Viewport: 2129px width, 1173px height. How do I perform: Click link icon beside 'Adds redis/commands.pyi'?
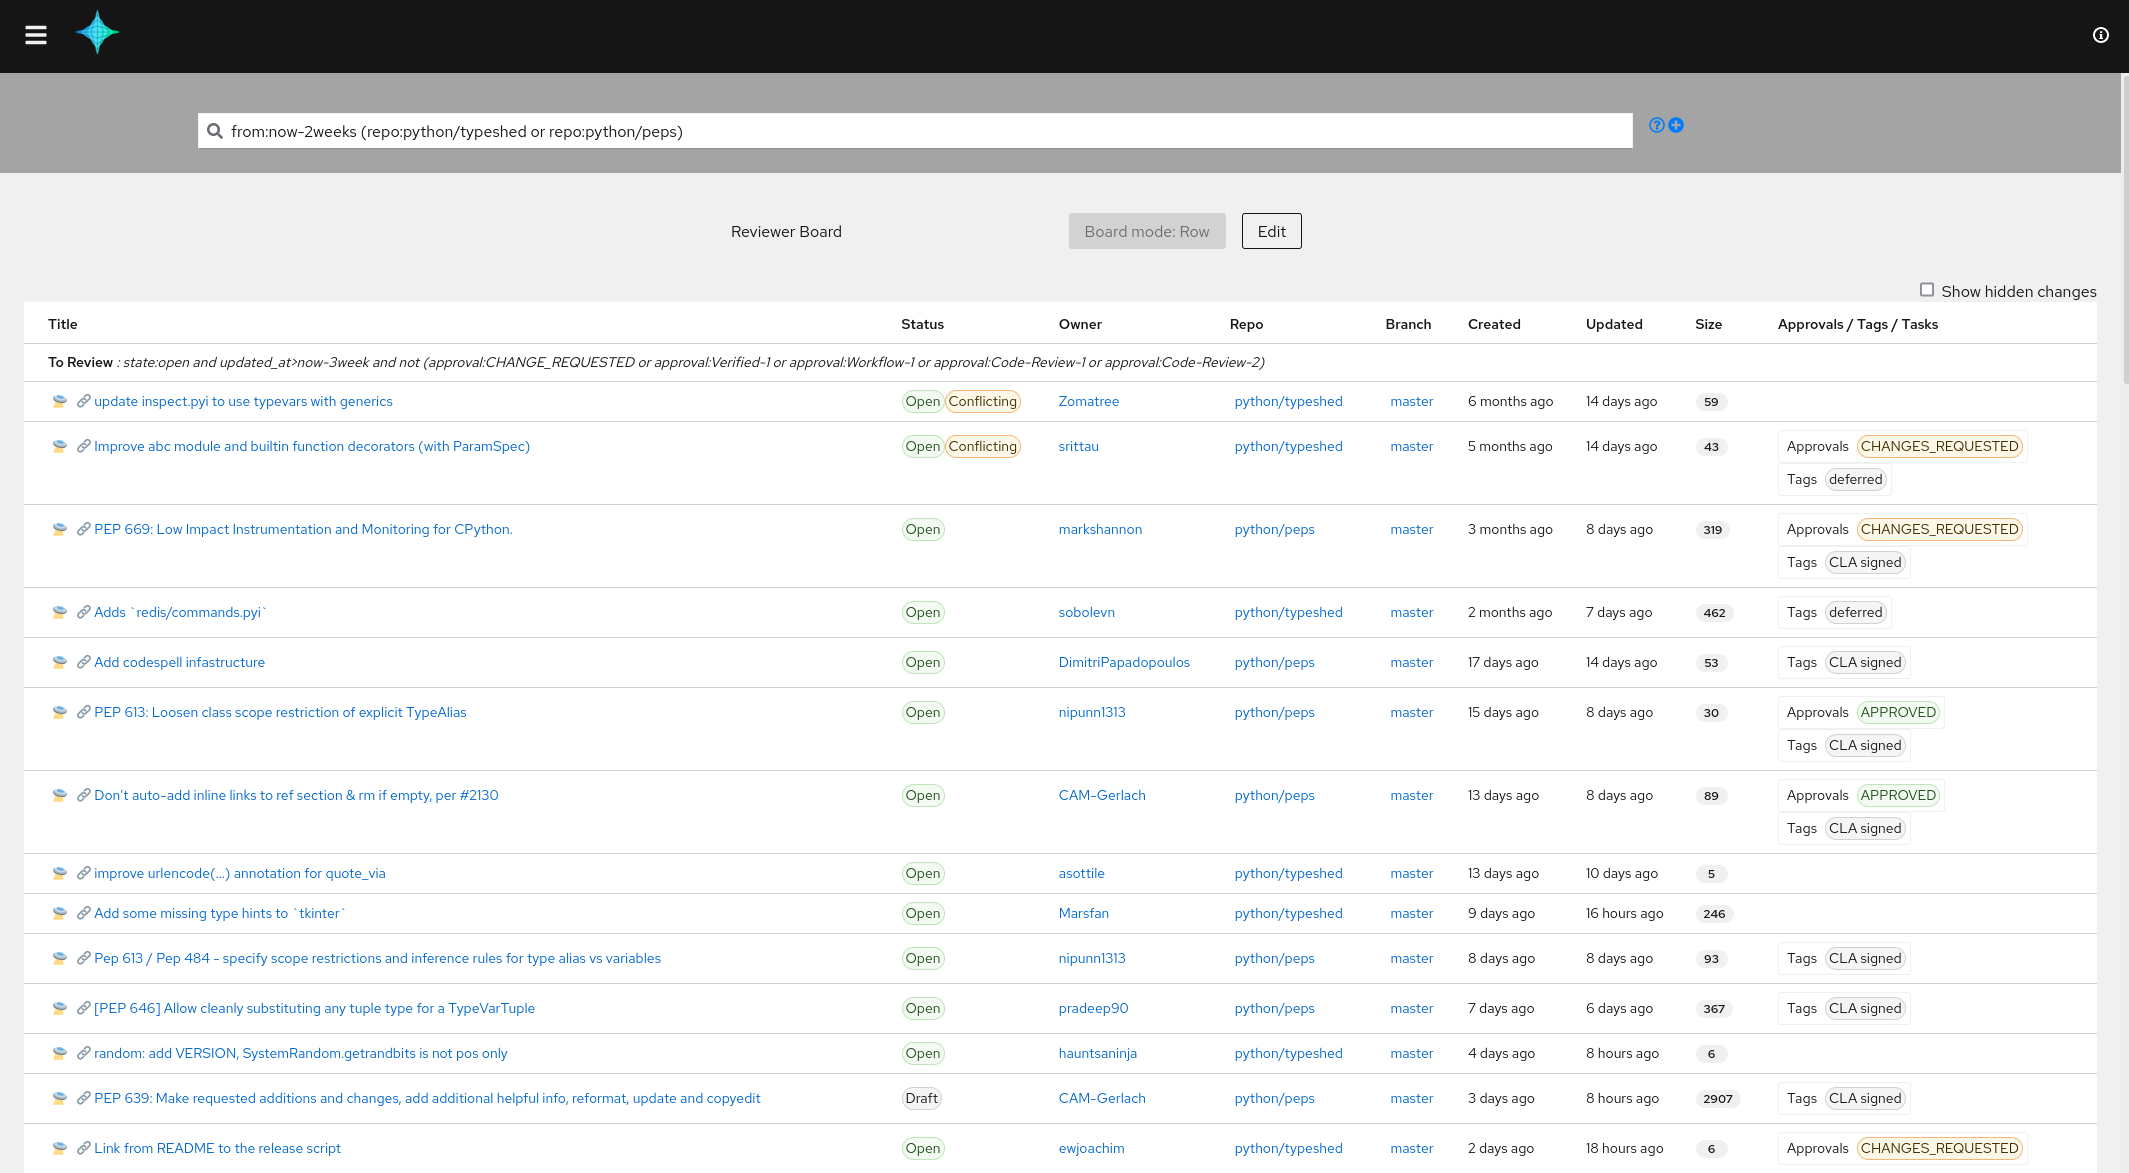click(x=84, y=612)
